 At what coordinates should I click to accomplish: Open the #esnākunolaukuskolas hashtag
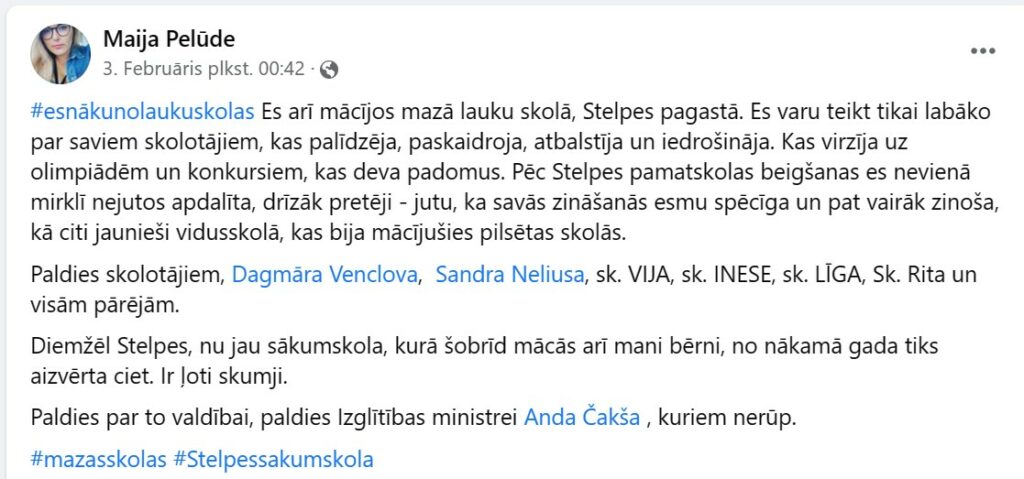pos(143,111)
